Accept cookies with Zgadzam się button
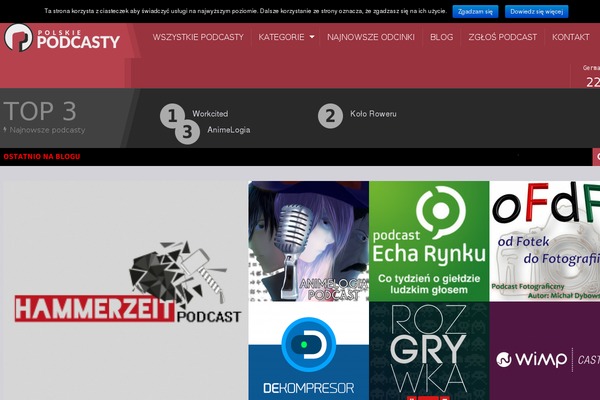Viewport: 600px width, 400px height. [475, 11]
